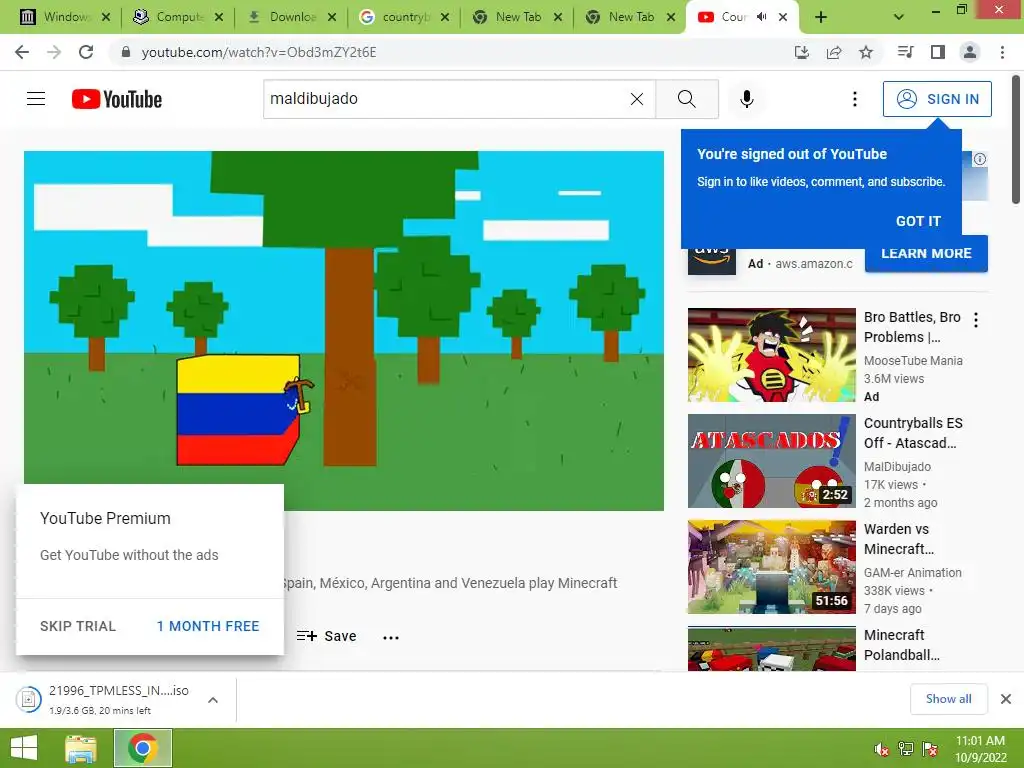
Task: Open the YouTube hamburger guide menu
Action: click(x=36, y=99)
